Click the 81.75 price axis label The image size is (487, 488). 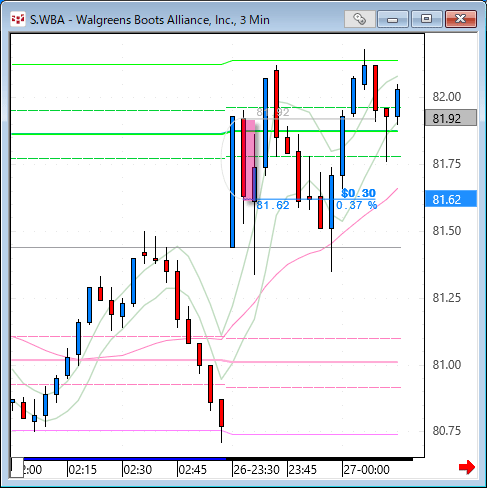pyautogui.click(x=447, y=164)
